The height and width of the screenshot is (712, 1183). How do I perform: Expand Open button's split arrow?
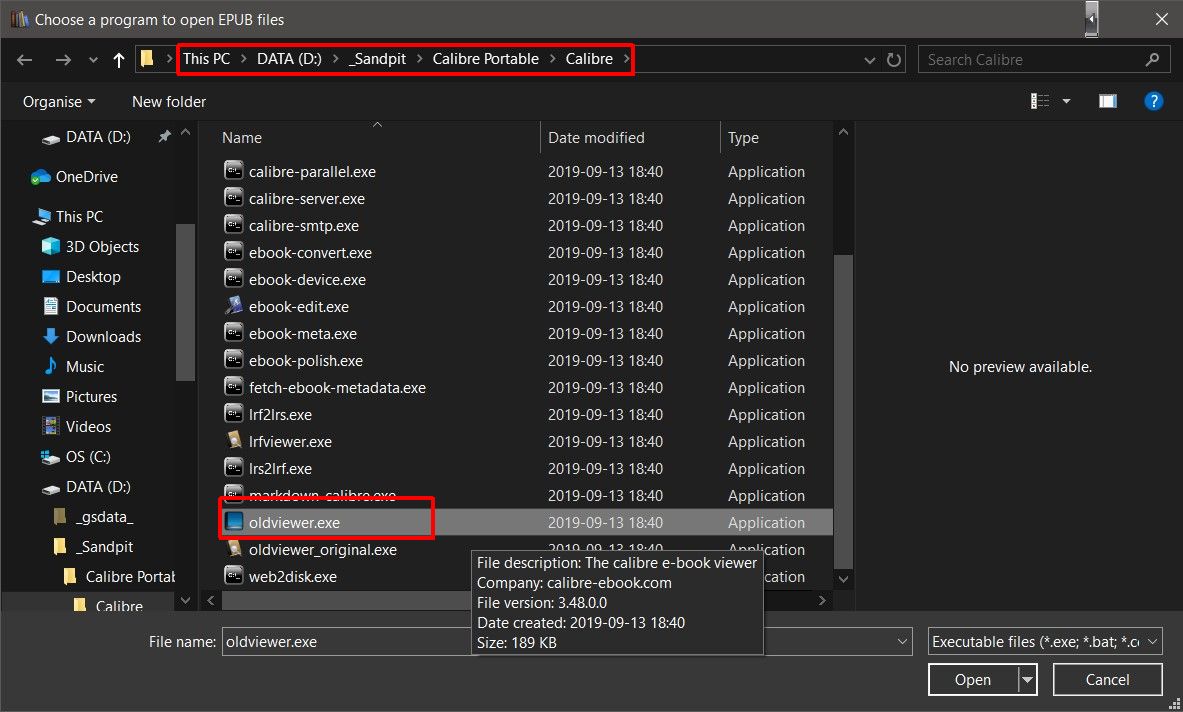(1028, 680)
